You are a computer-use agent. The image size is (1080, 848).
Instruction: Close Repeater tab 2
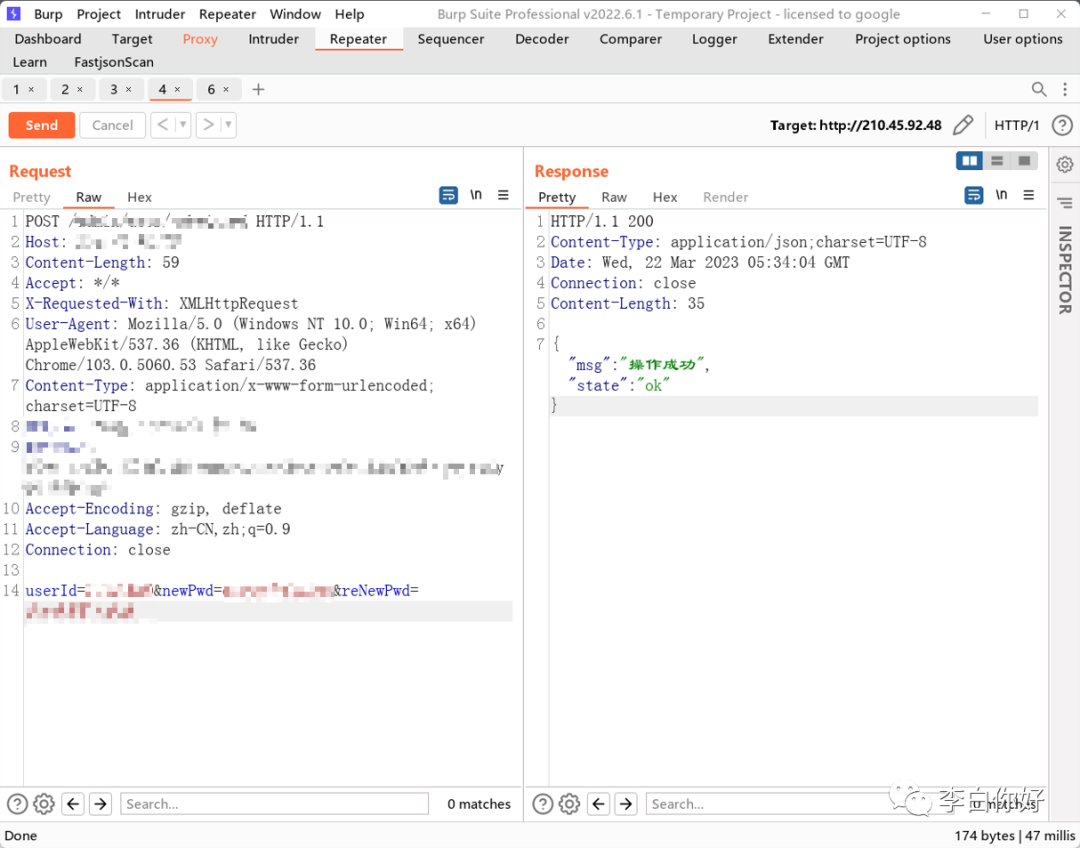(80, 90)
